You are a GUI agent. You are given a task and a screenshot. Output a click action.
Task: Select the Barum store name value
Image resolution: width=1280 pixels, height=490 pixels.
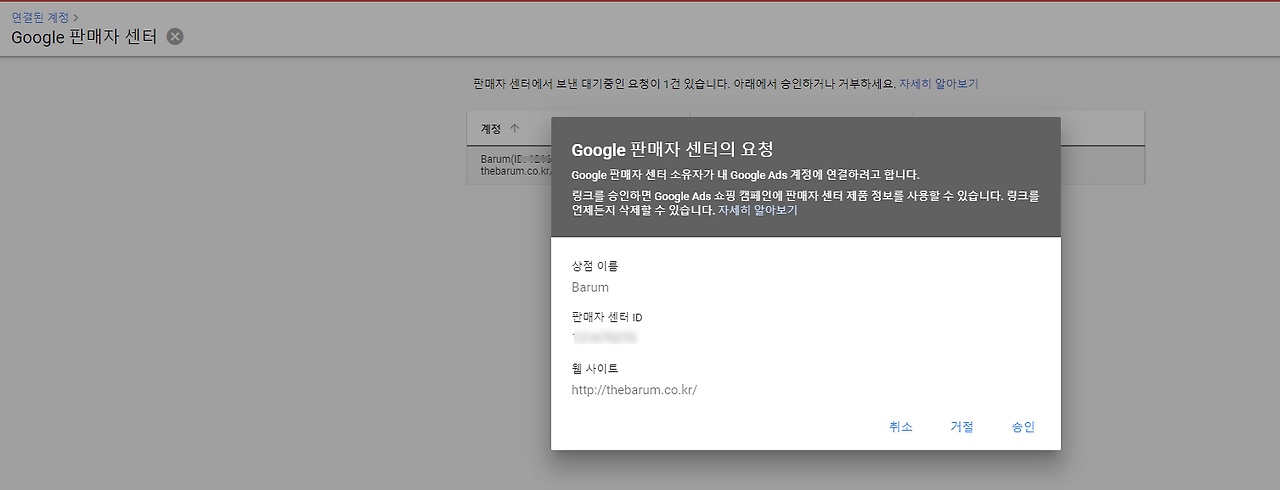click(590, 288)
